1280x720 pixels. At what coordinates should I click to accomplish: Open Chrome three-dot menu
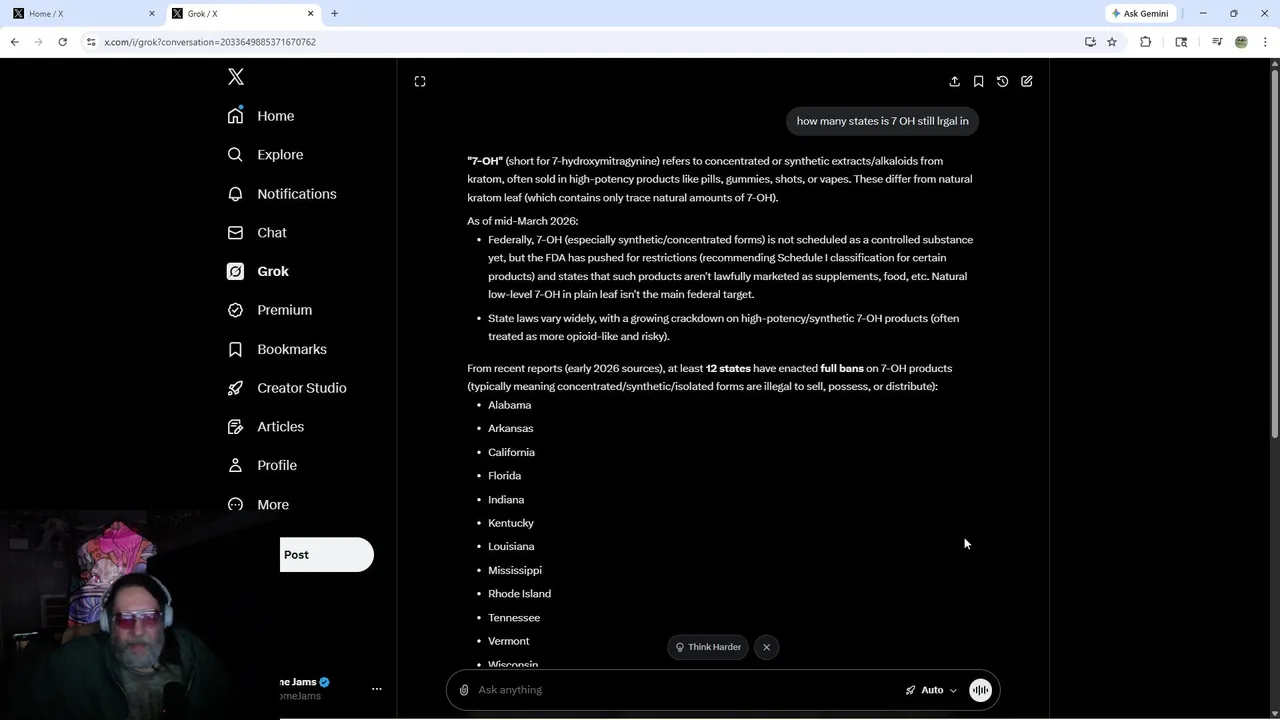click(1265, 42)
